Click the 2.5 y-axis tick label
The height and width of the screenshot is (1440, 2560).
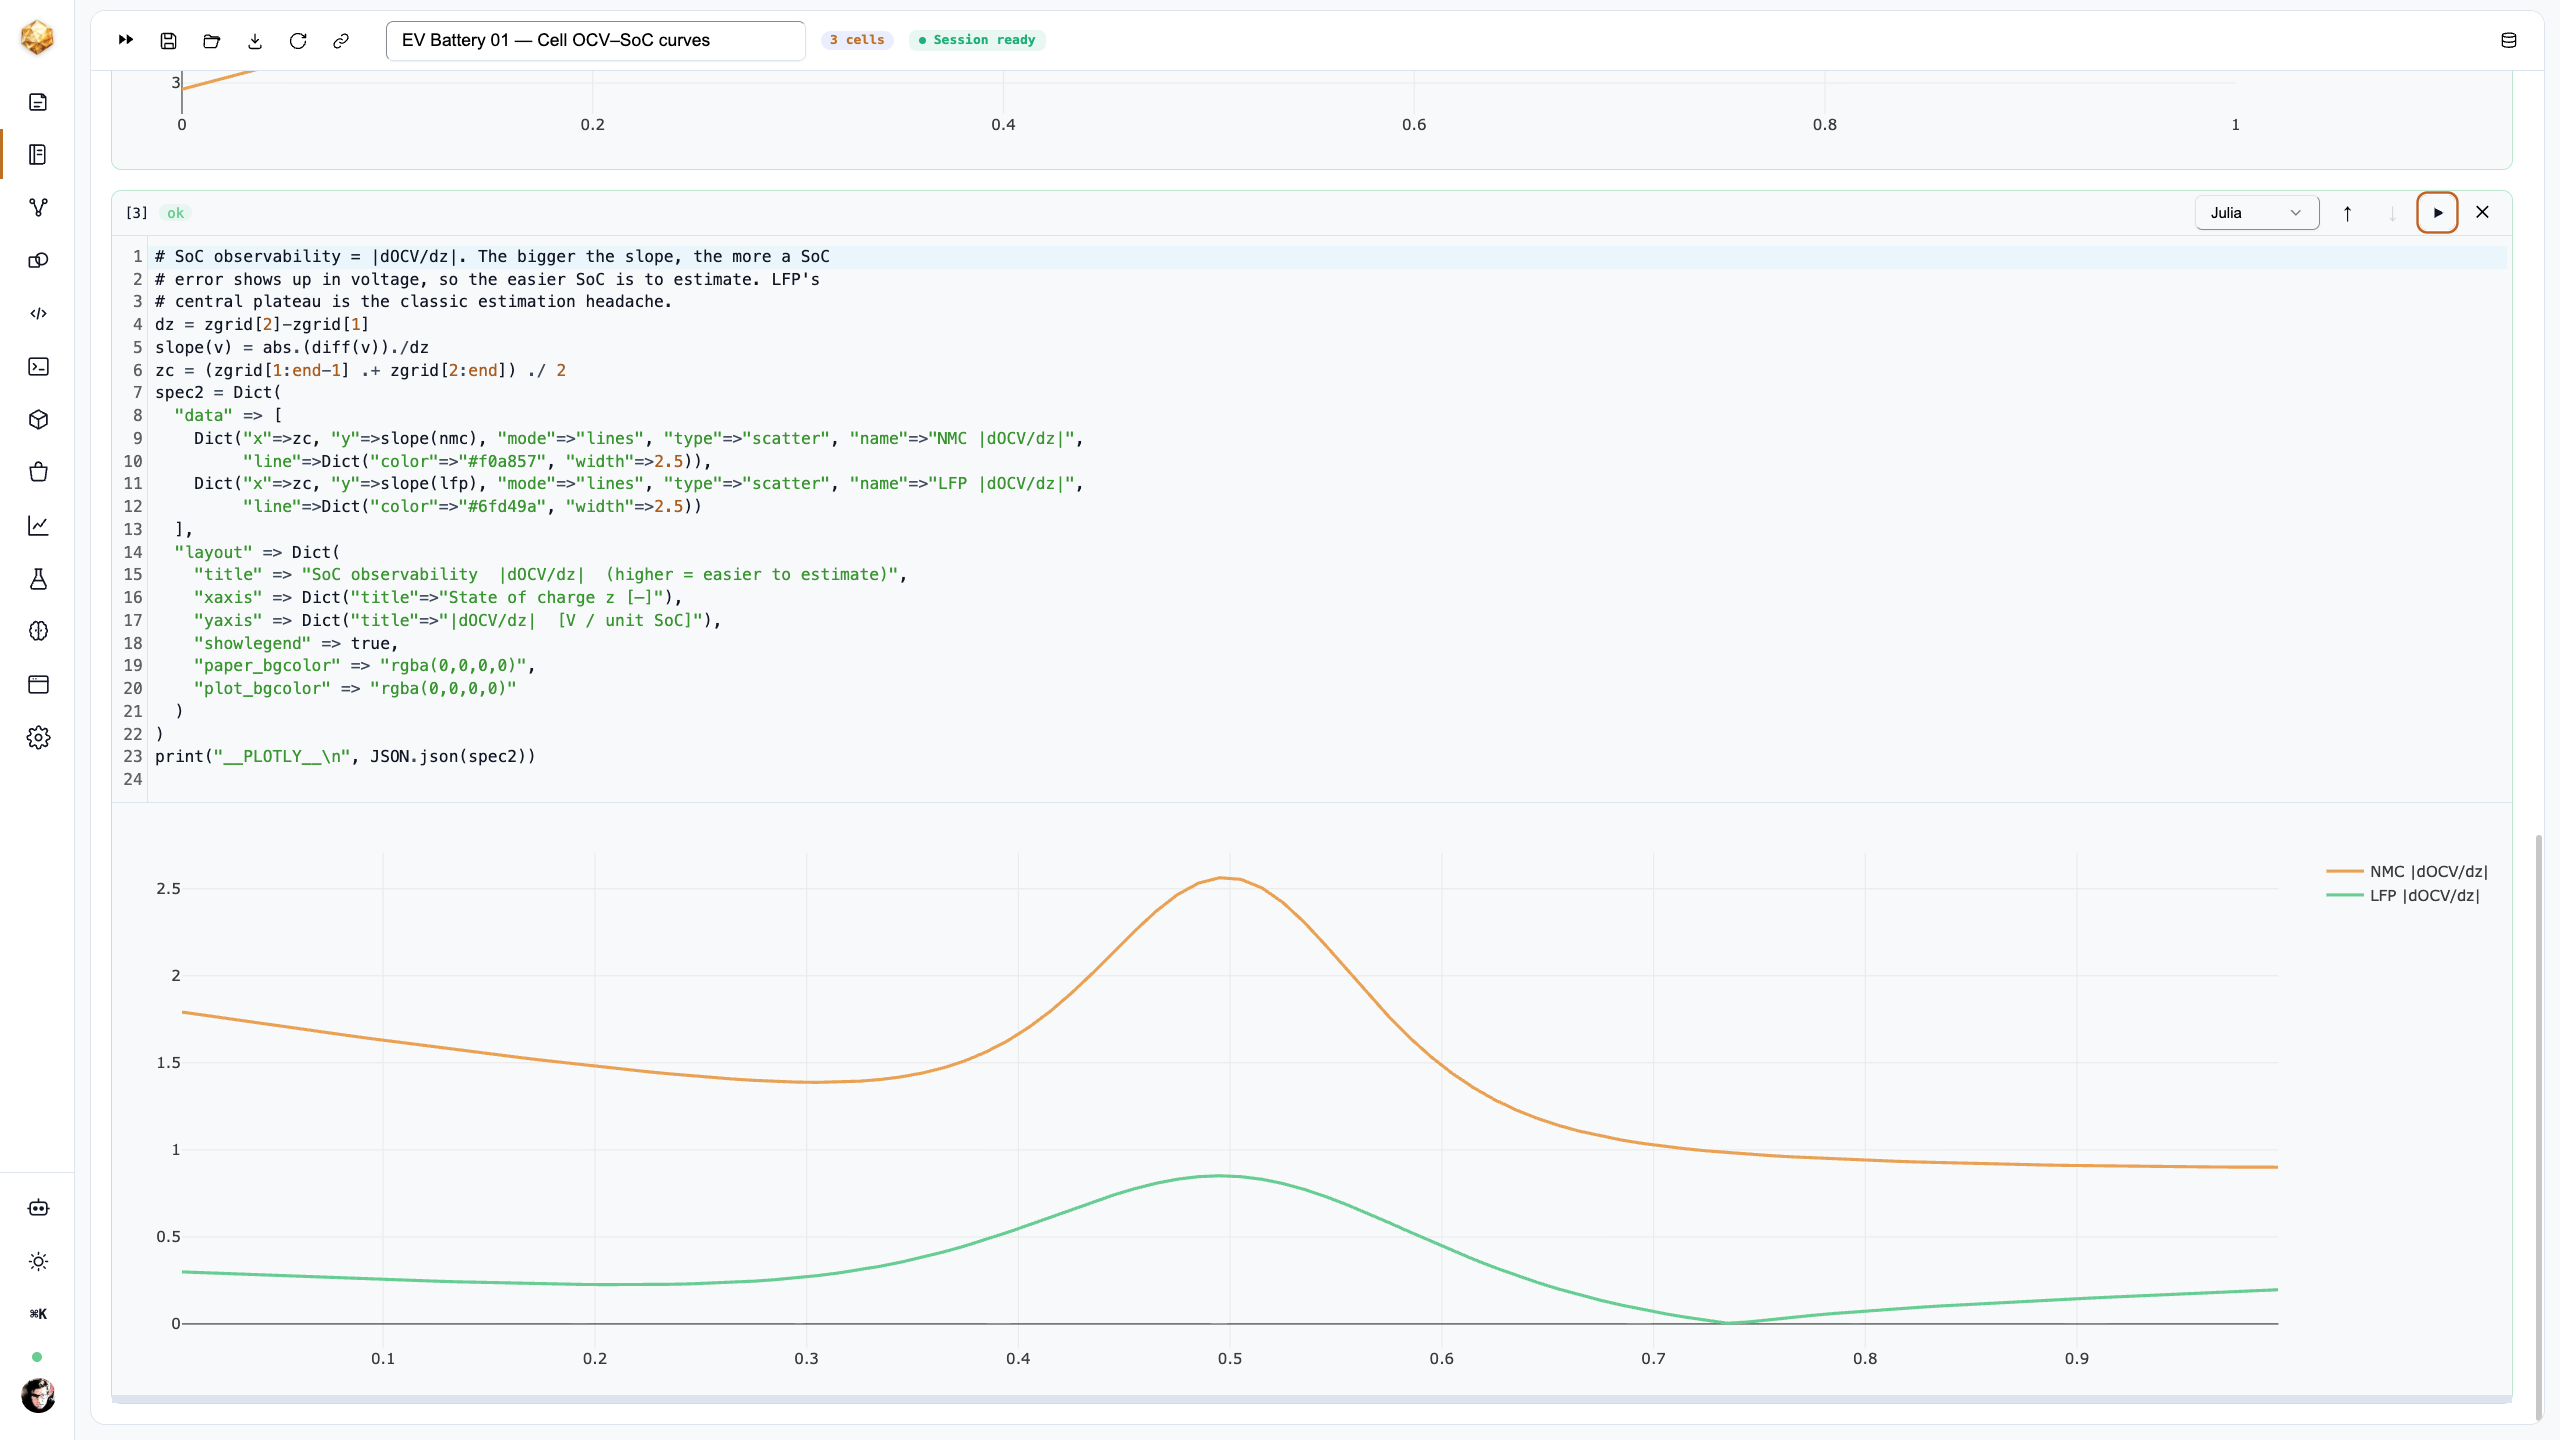[168, 889]
